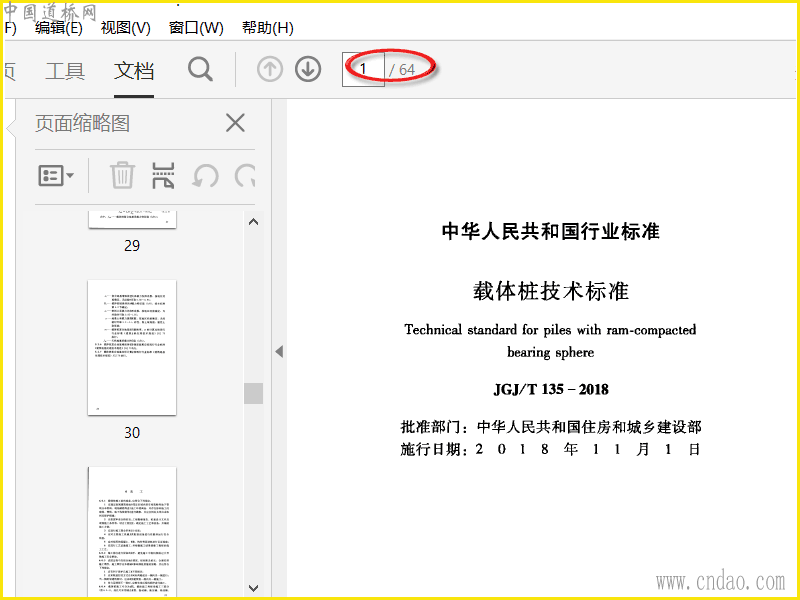Switch to the 文档 tab

click(134, 70)
